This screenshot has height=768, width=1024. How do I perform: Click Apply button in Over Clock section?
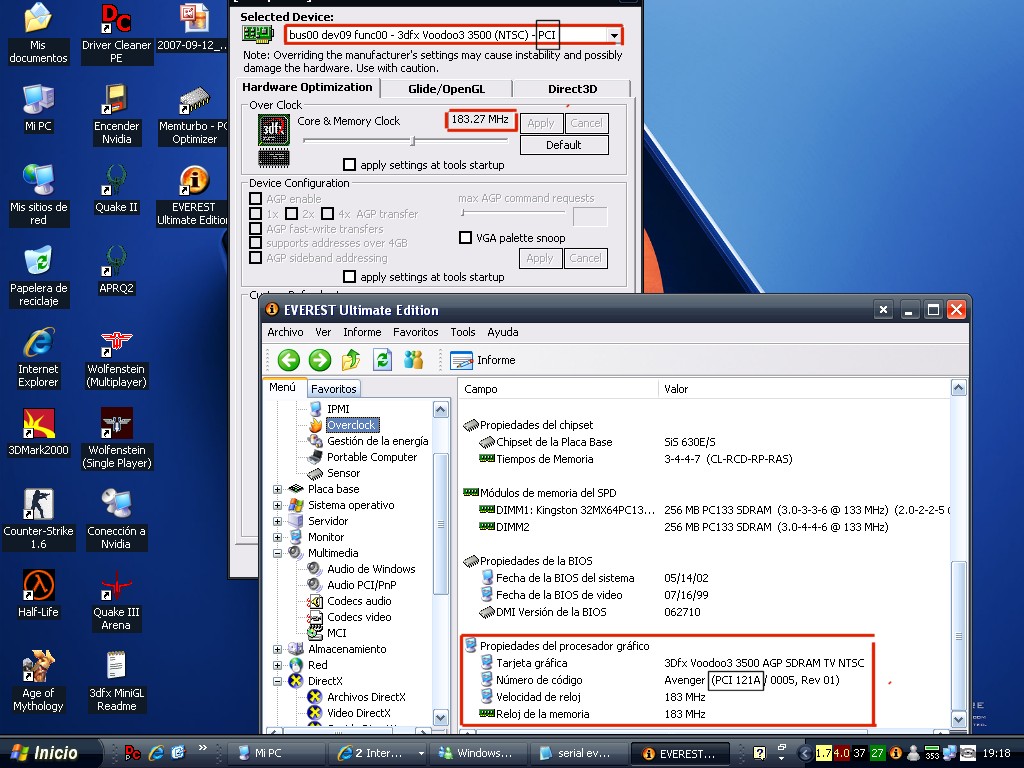pyautogui.click(x=541, y=123)
